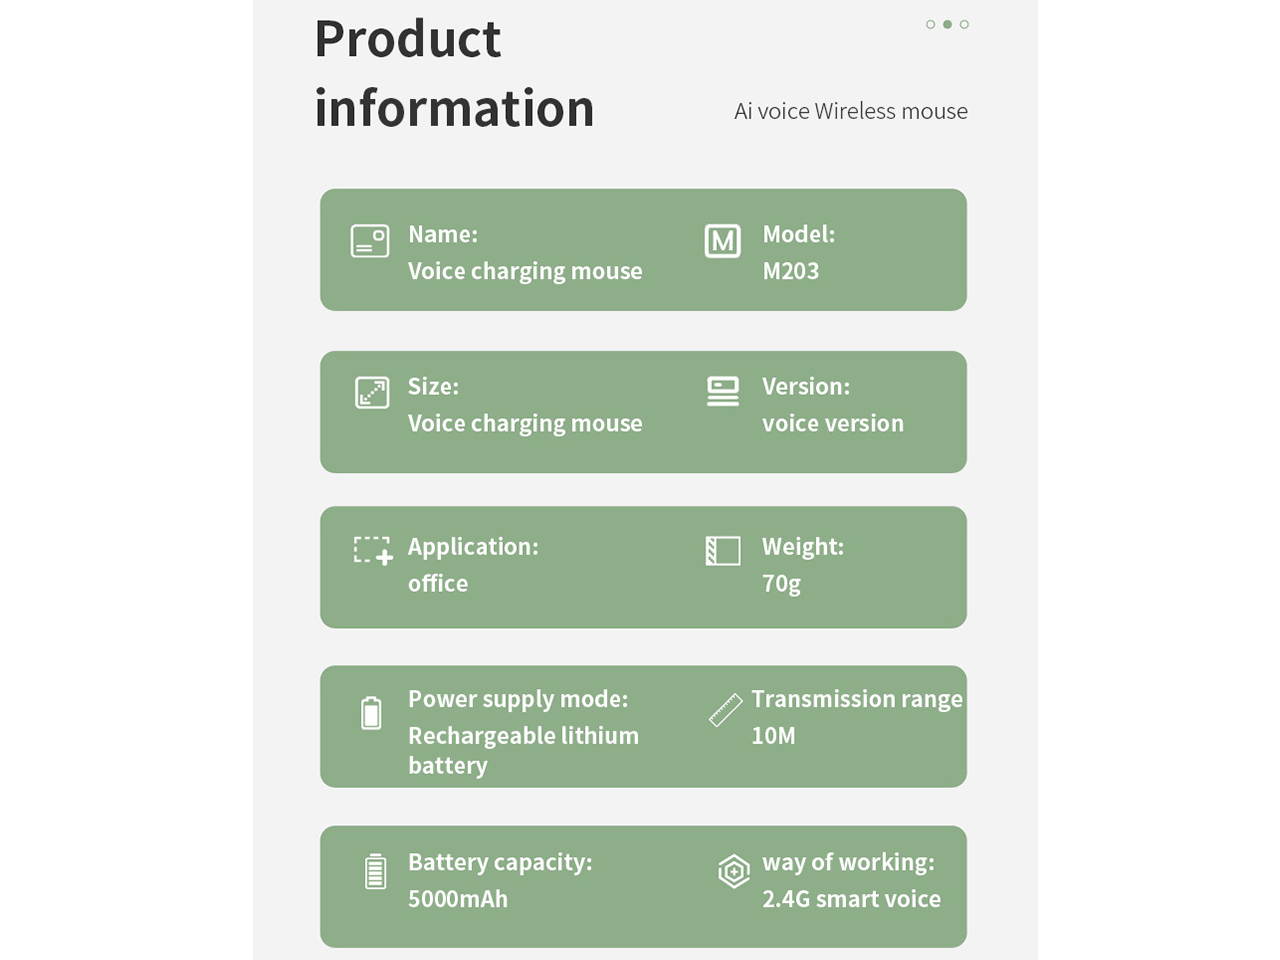Click the 'Rechargeable lithium battery' text
This screenshot has width=1280, height=960.
(522, 750)
